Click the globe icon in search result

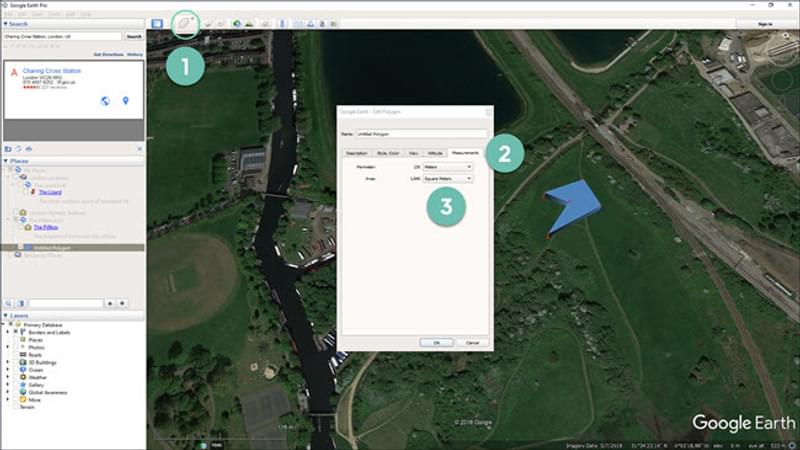coord(105,101)
